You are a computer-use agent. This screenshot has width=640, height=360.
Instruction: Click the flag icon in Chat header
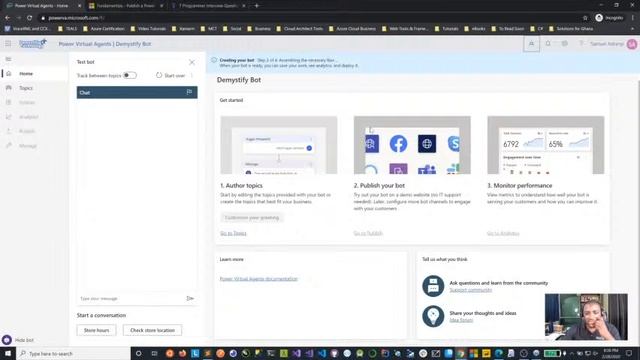tap(189, 92)
